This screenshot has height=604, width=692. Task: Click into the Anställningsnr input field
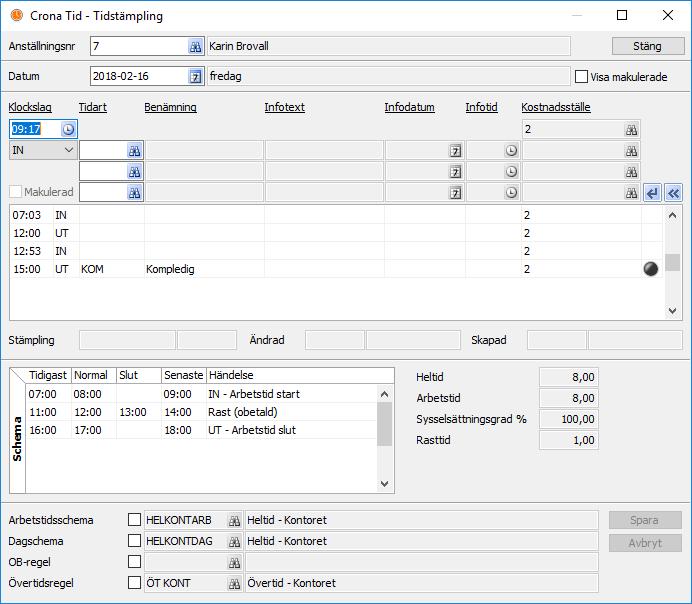point(139,46)
